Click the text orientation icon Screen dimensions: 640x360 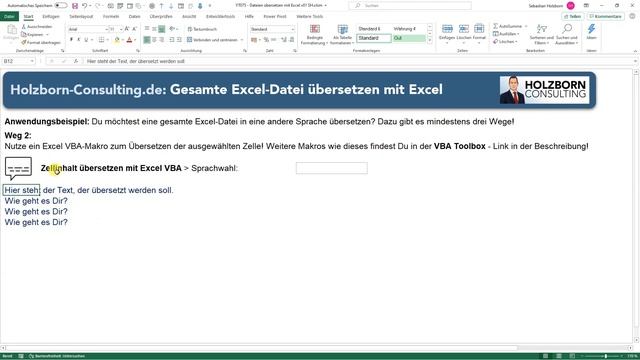coord(173,29)
